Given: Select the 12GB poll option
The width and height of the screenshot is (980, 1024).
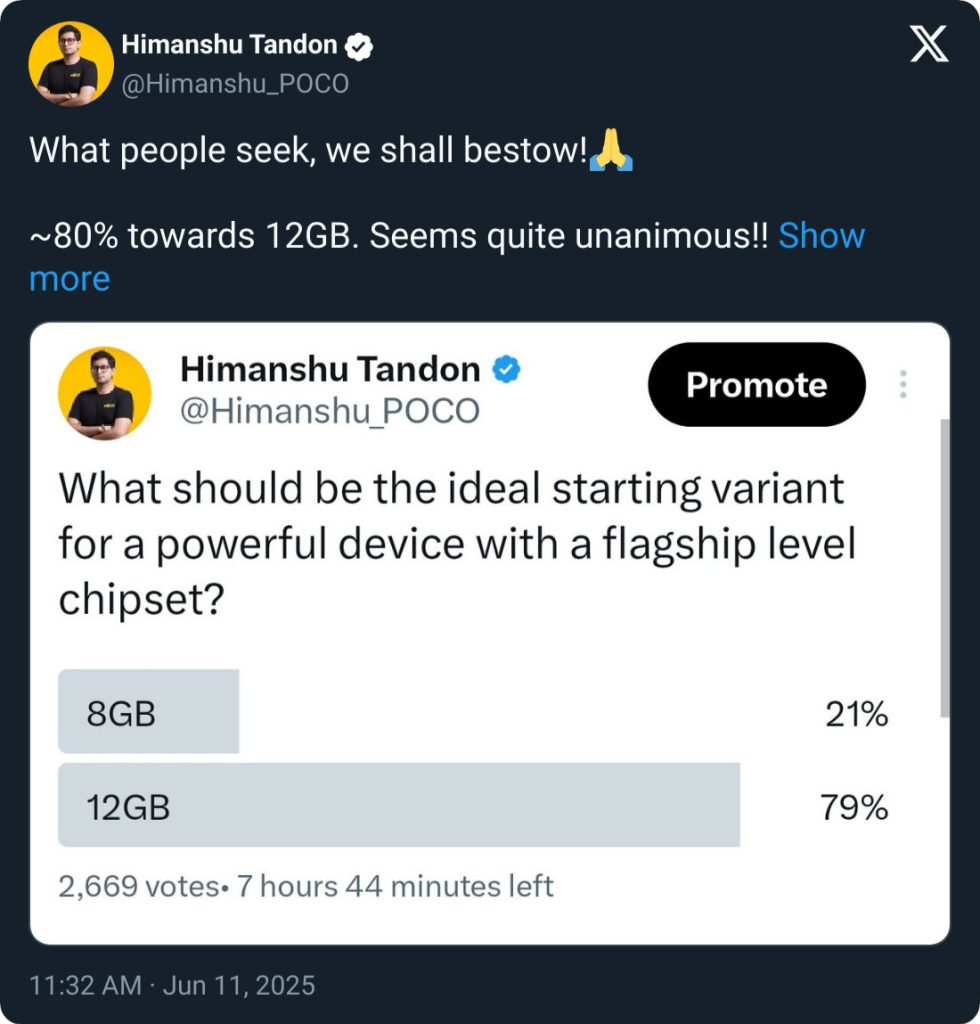Looking at the screenshot, I should pyautogui.click(x=399, y=806).
